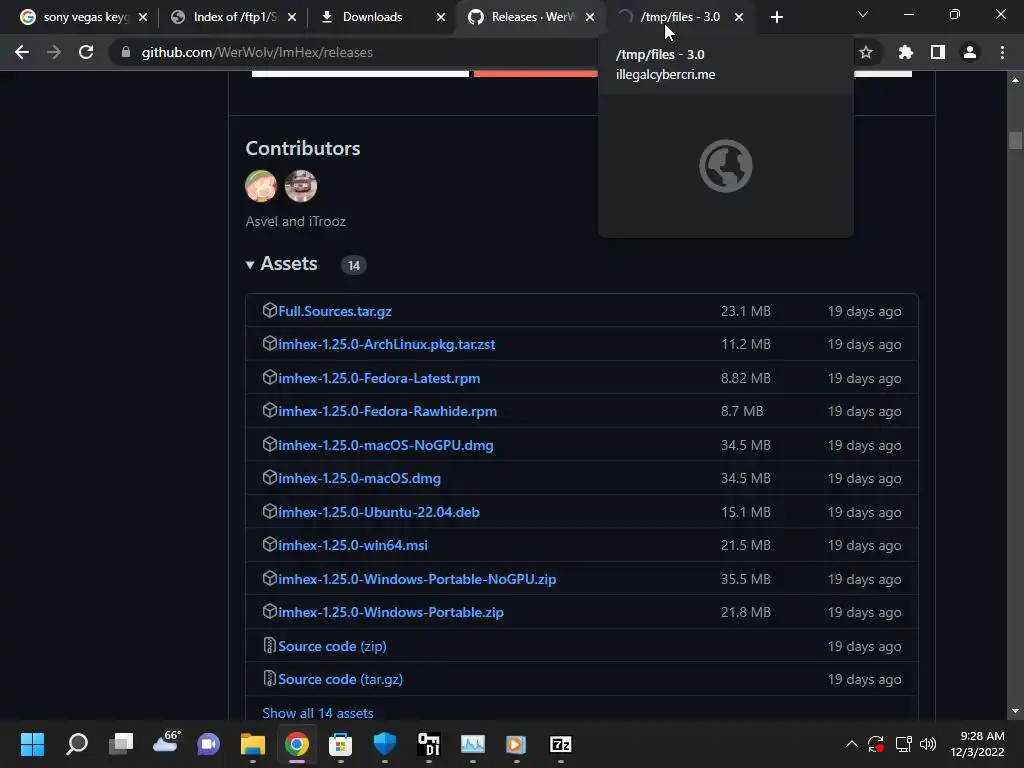Toggle the Chrome side panel icon
Screen dimensions: 1024x768
[x=938, y=52]
